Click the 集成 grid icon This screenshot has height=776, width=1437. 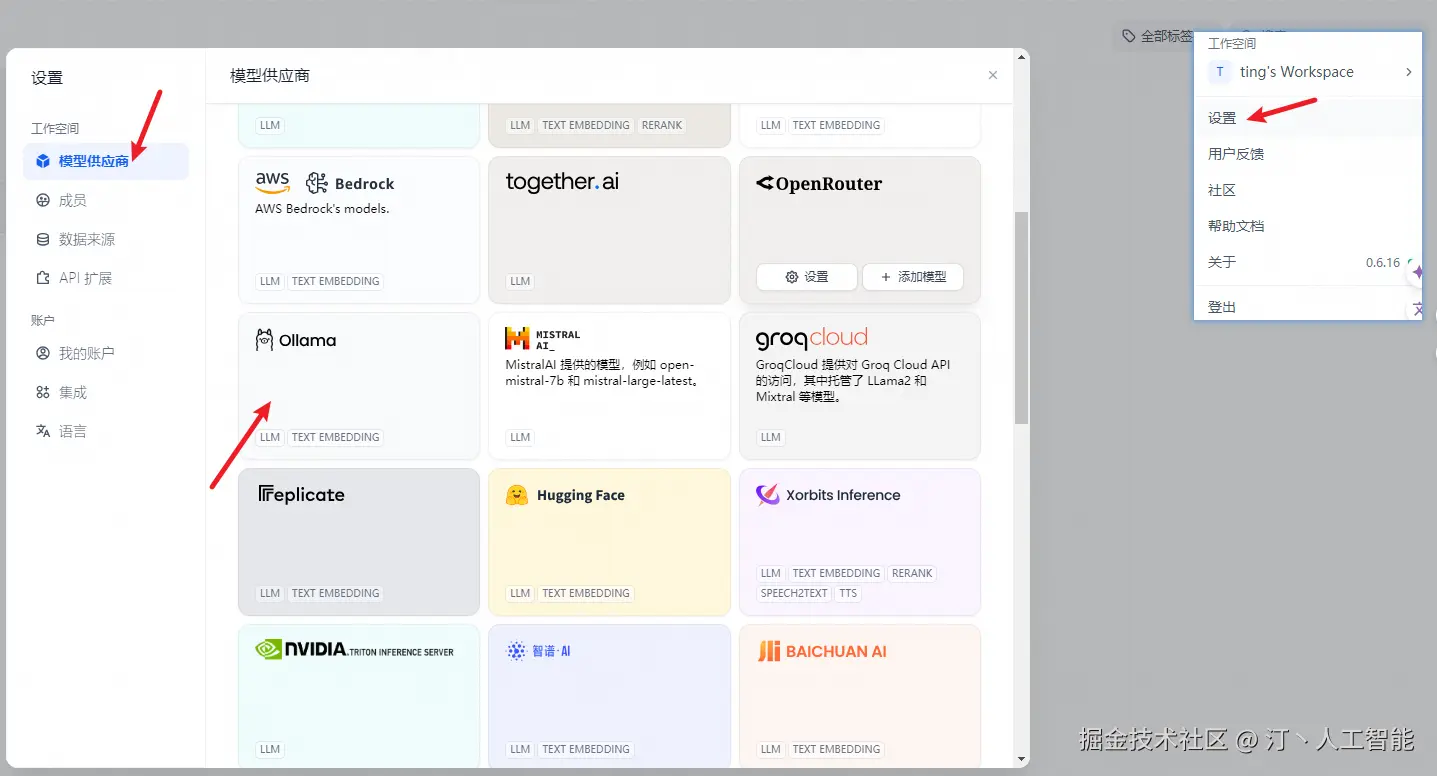pos(43,392)
